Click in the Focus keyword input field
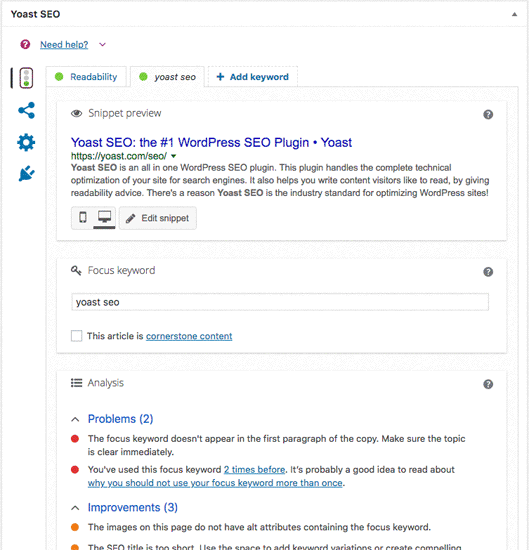The height and width of the screenshot is (550, 529). pos(280,302)
